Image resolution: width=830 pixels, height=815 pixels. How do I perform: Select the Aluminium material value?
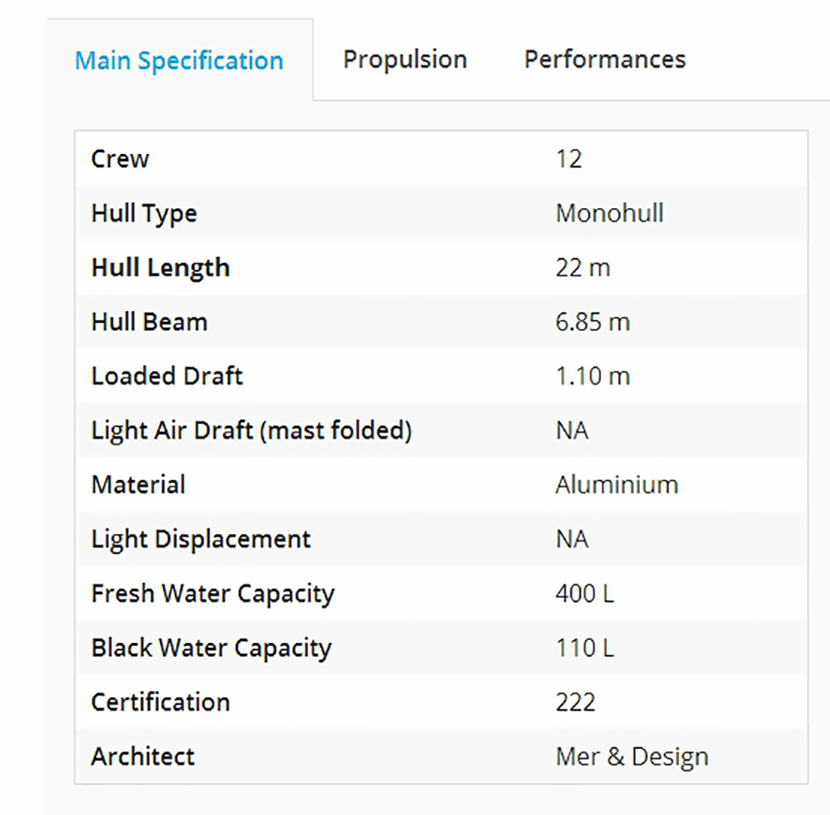617,485
